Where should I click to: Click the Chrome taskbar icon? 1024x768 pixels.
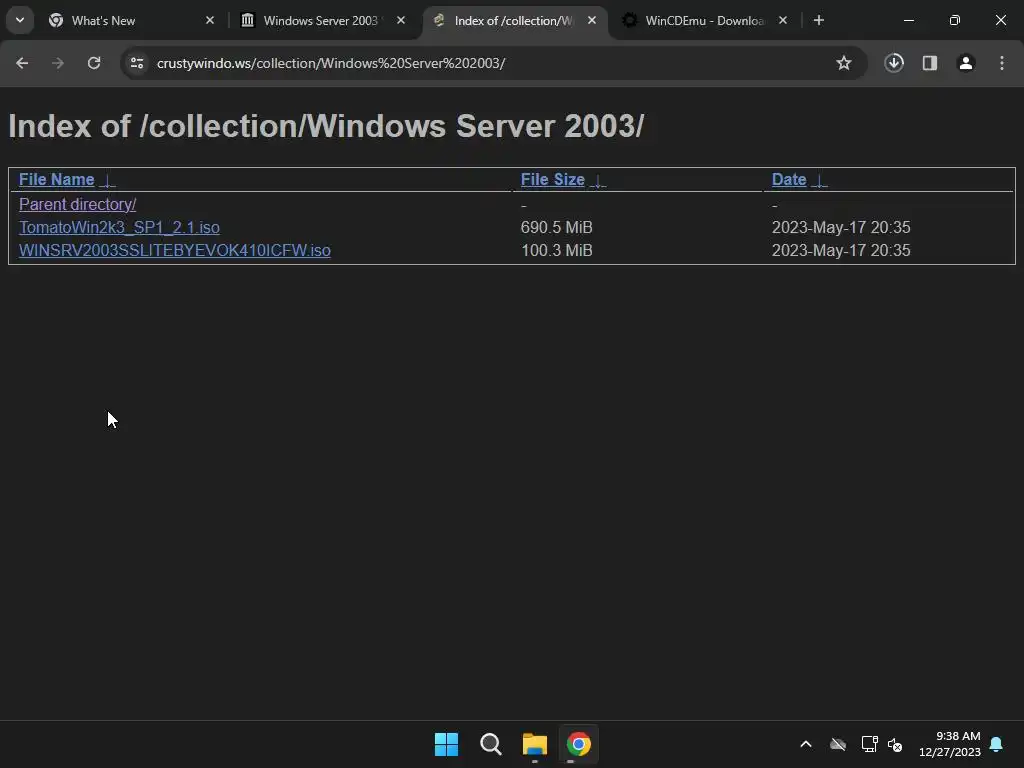pyautogui.click(x=579, y=744)
